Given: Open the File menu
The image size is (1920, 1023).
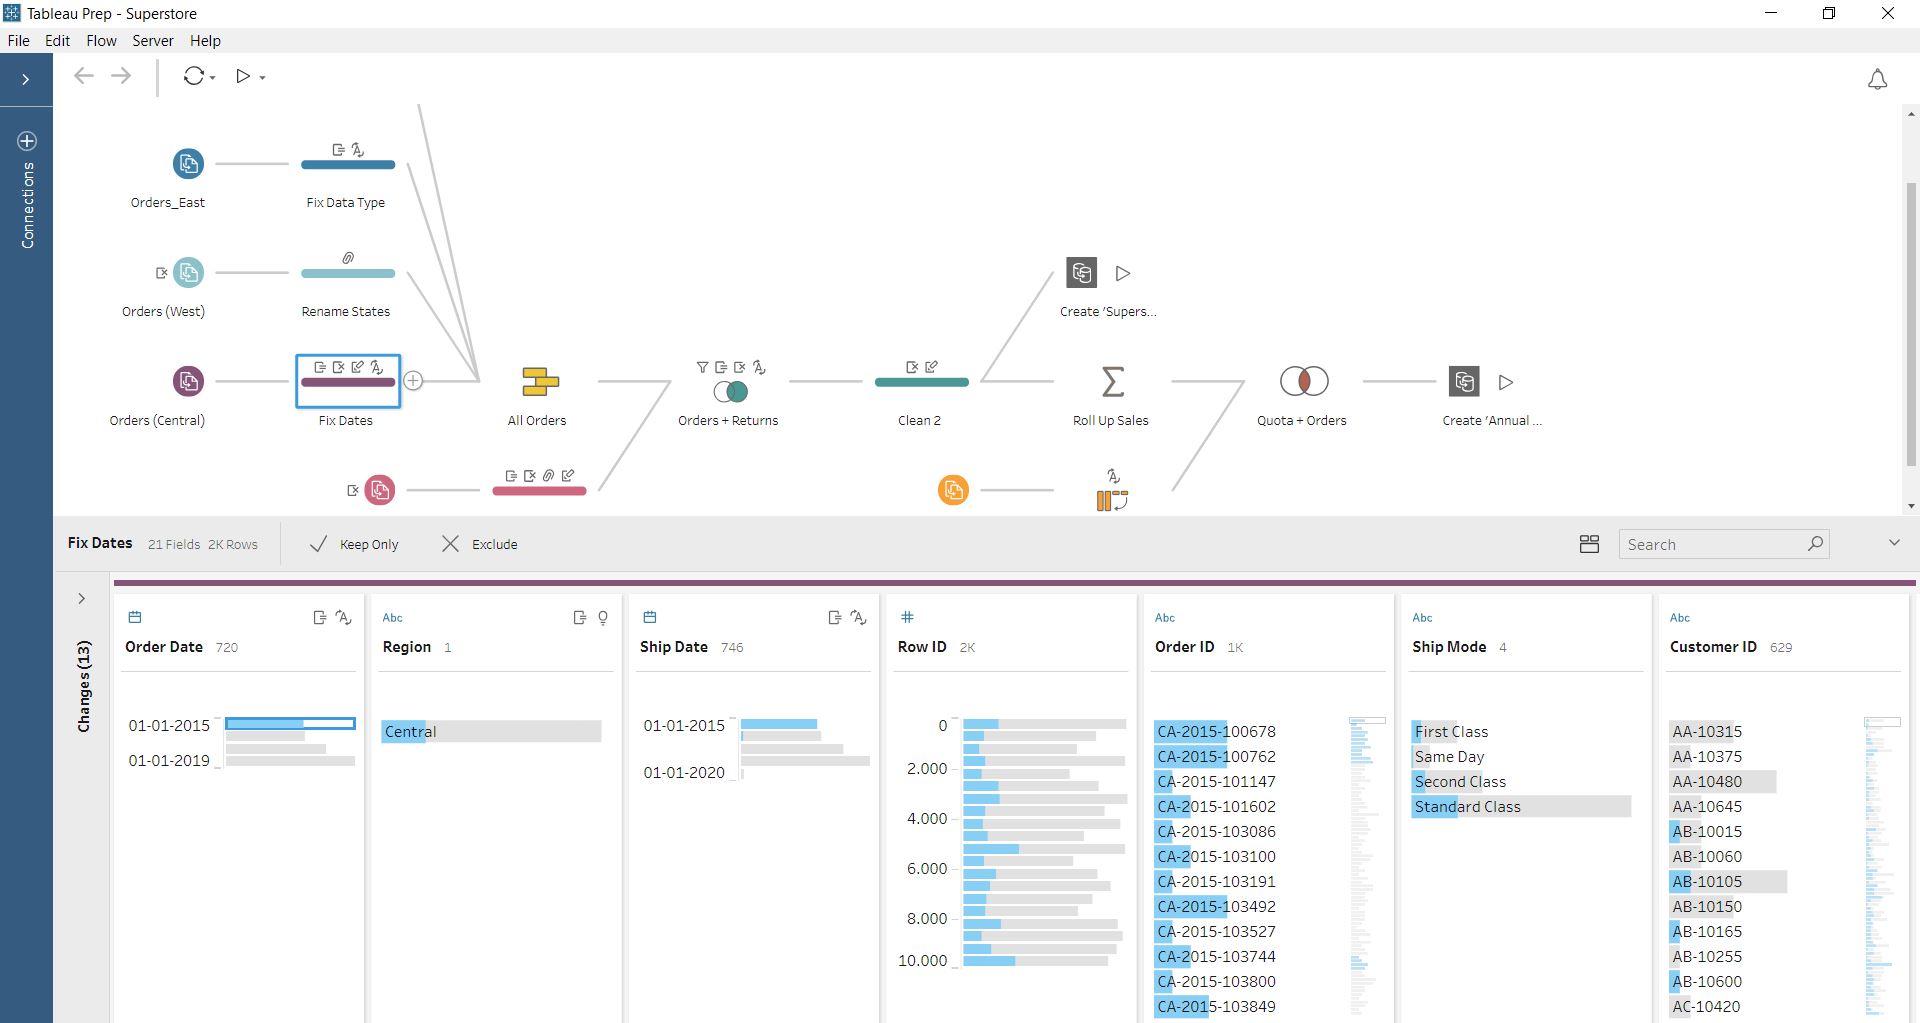Looking at the screenshot, I should 18,41.
